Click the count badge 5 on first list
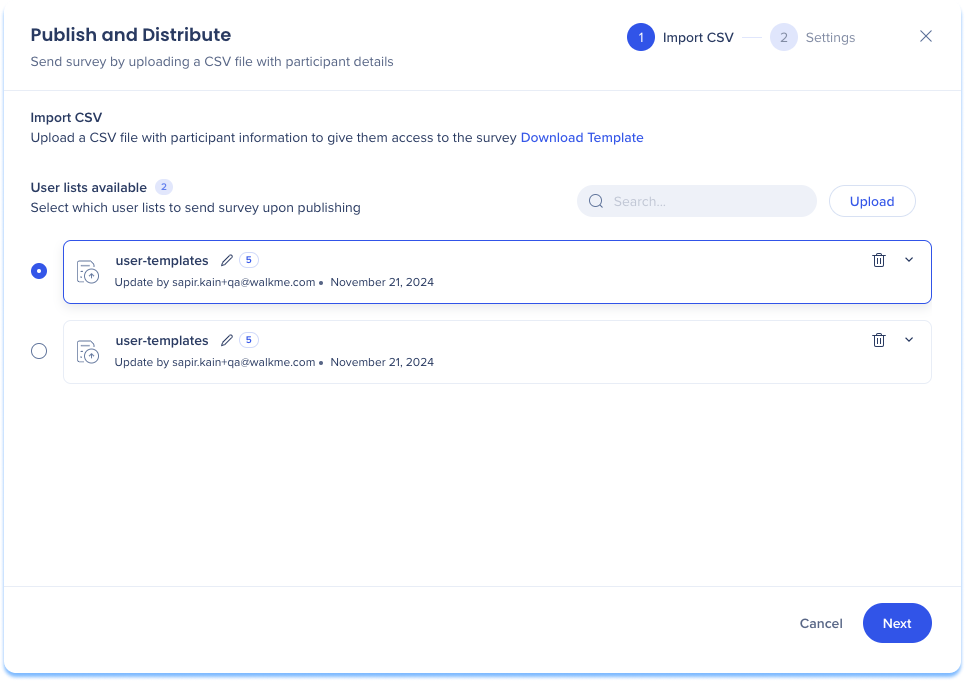 248,260
